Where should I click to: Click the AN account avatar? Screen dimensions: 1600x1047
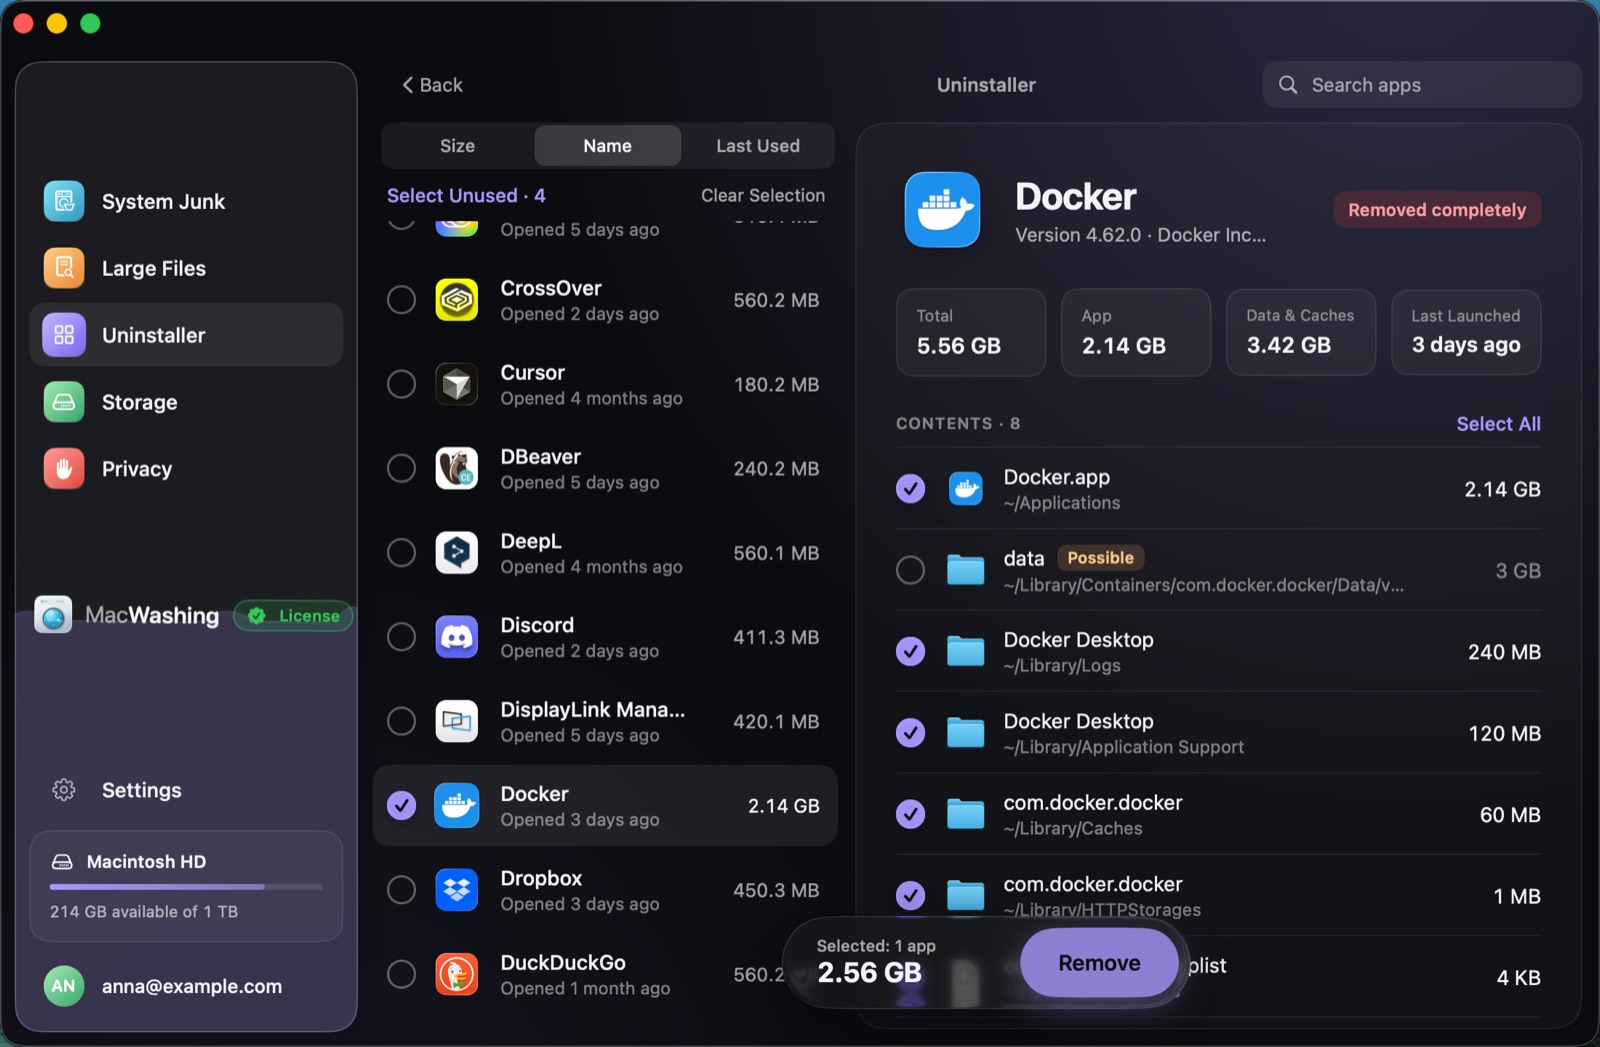pos(64,986)
